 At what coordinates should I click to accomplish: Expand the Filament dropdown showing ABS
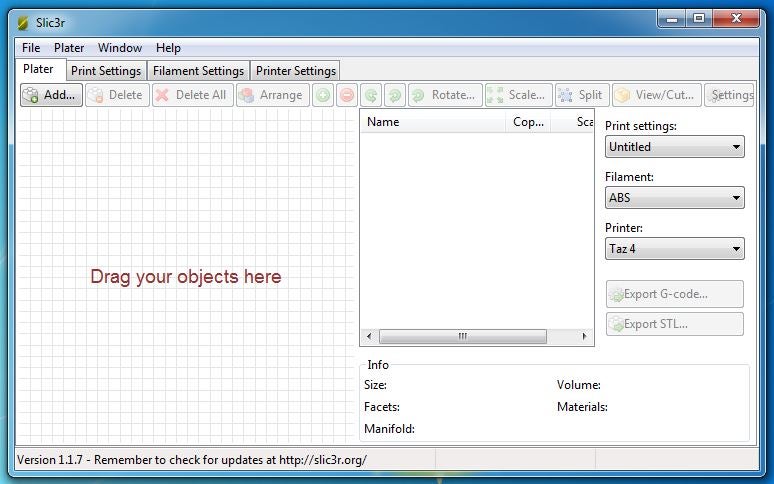tap(675, 198)
